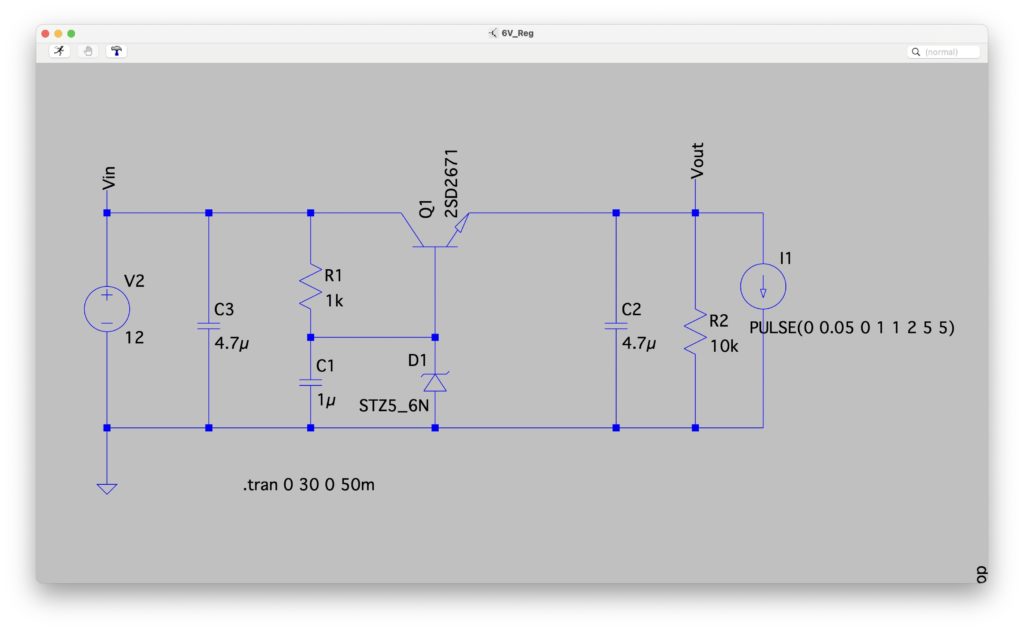
Task: Select the V2 voltage source symbol
Action: [x=107, y=306]
